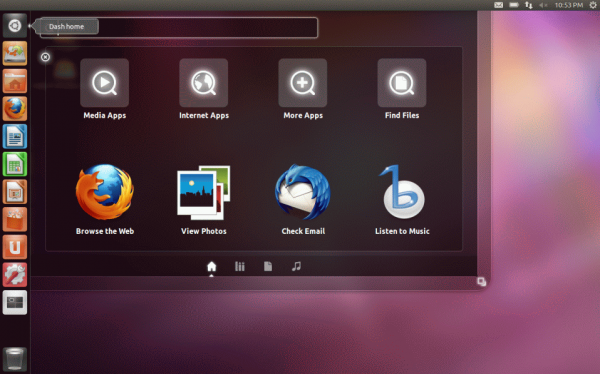
Task: Open the Media Apps search shortcut
Action: tap(104, 83)
